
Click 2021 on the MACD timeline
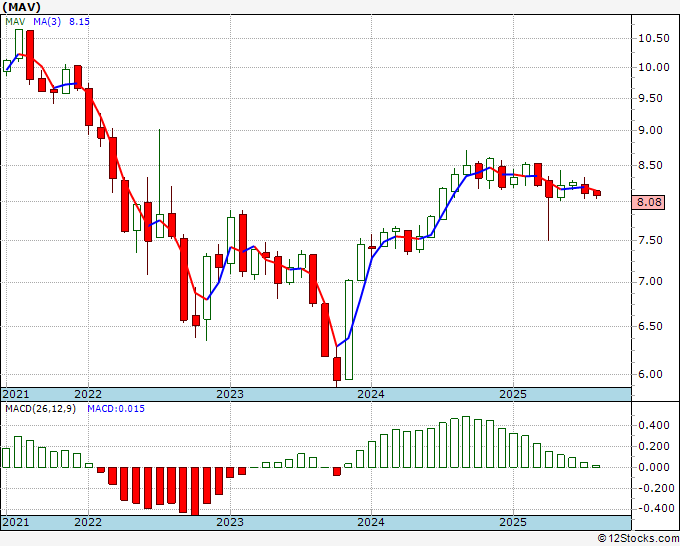coord(16,522)
